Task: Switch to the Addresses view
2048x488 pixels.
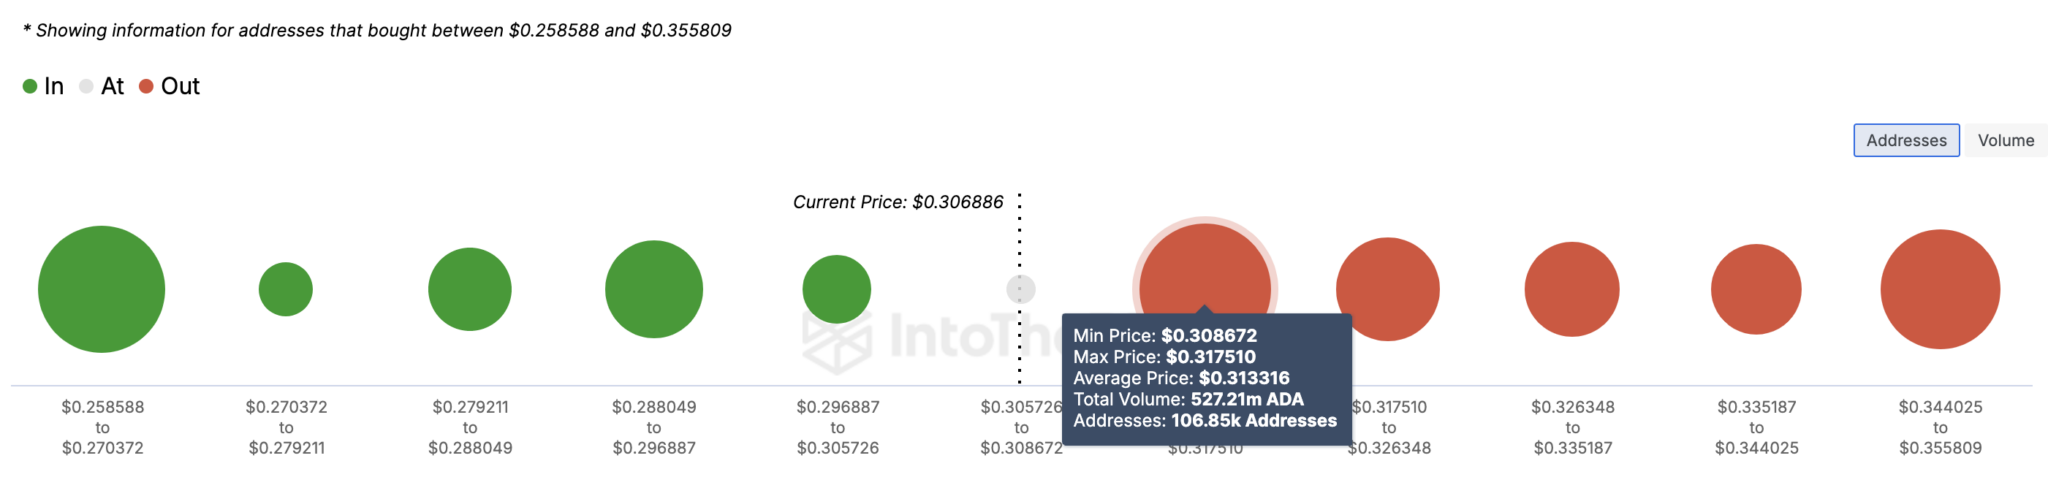Action: point(1906,140)
